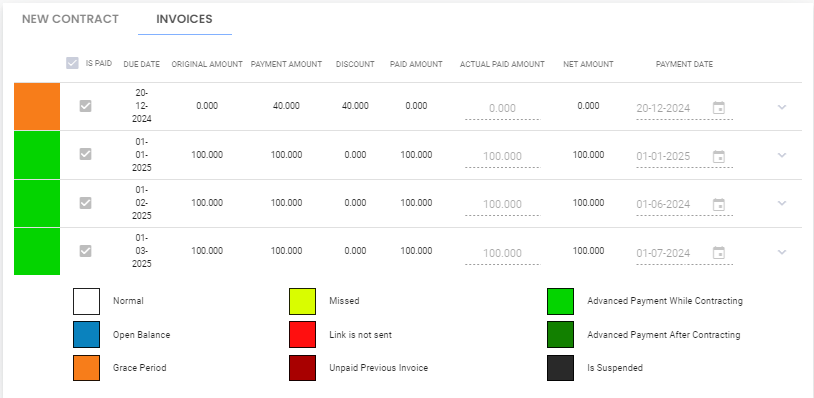Toggle paid checkbox for 20-12-2024 invoice
The width and height of the screenshot is (814, 398).
[x=85, y=106]
